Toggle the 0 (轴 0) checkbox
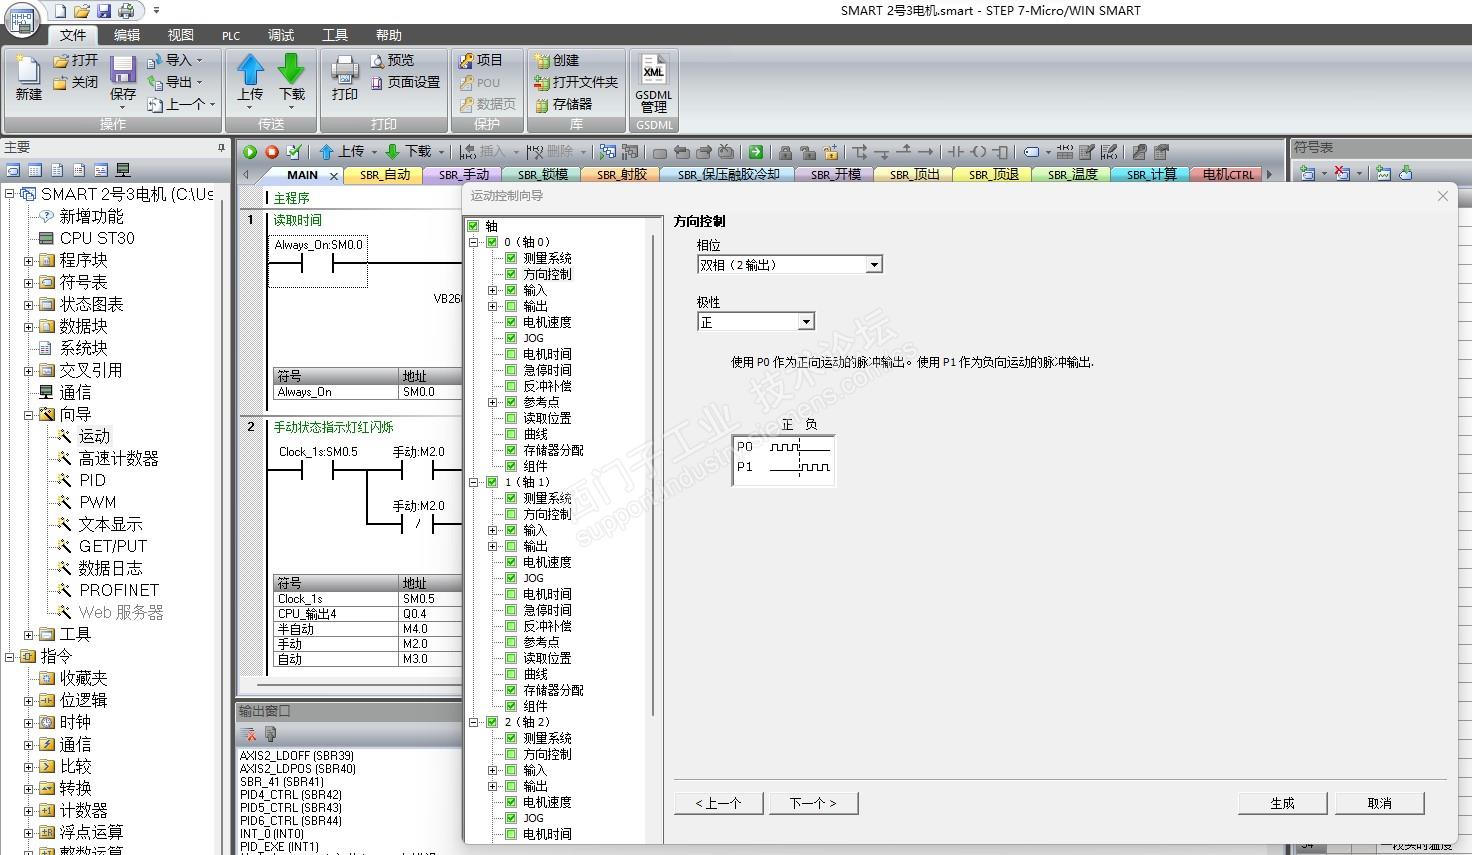Screen dimensions: 1472x855 coord(492,242)
